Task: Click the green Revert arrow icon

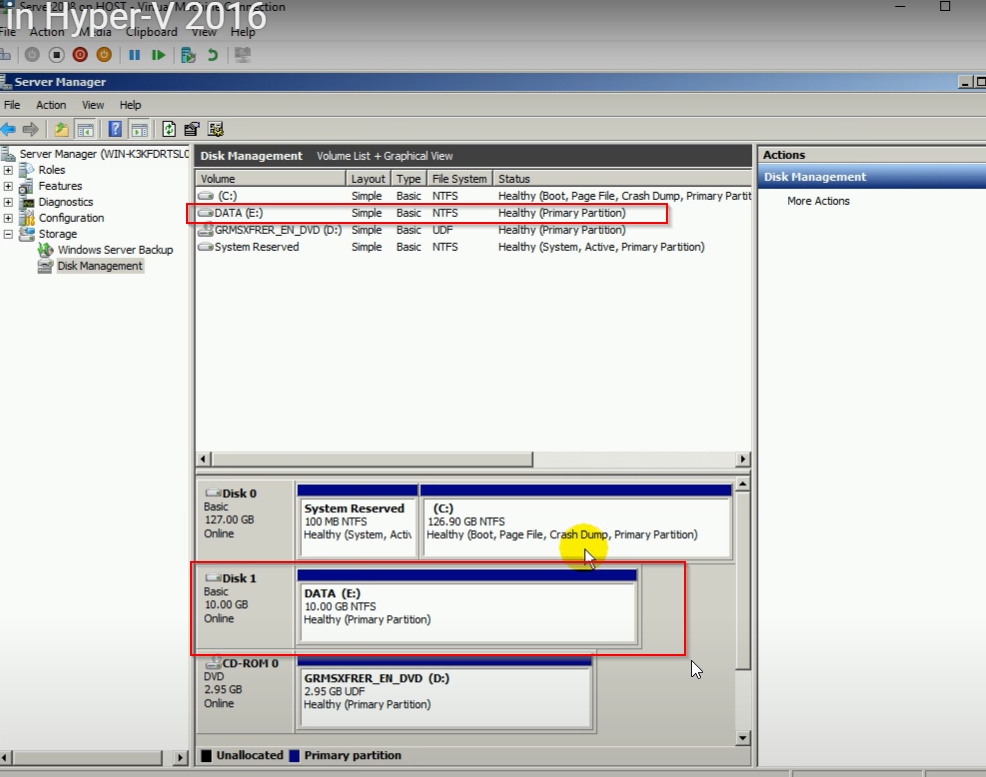Action: [x=213, y=55]
